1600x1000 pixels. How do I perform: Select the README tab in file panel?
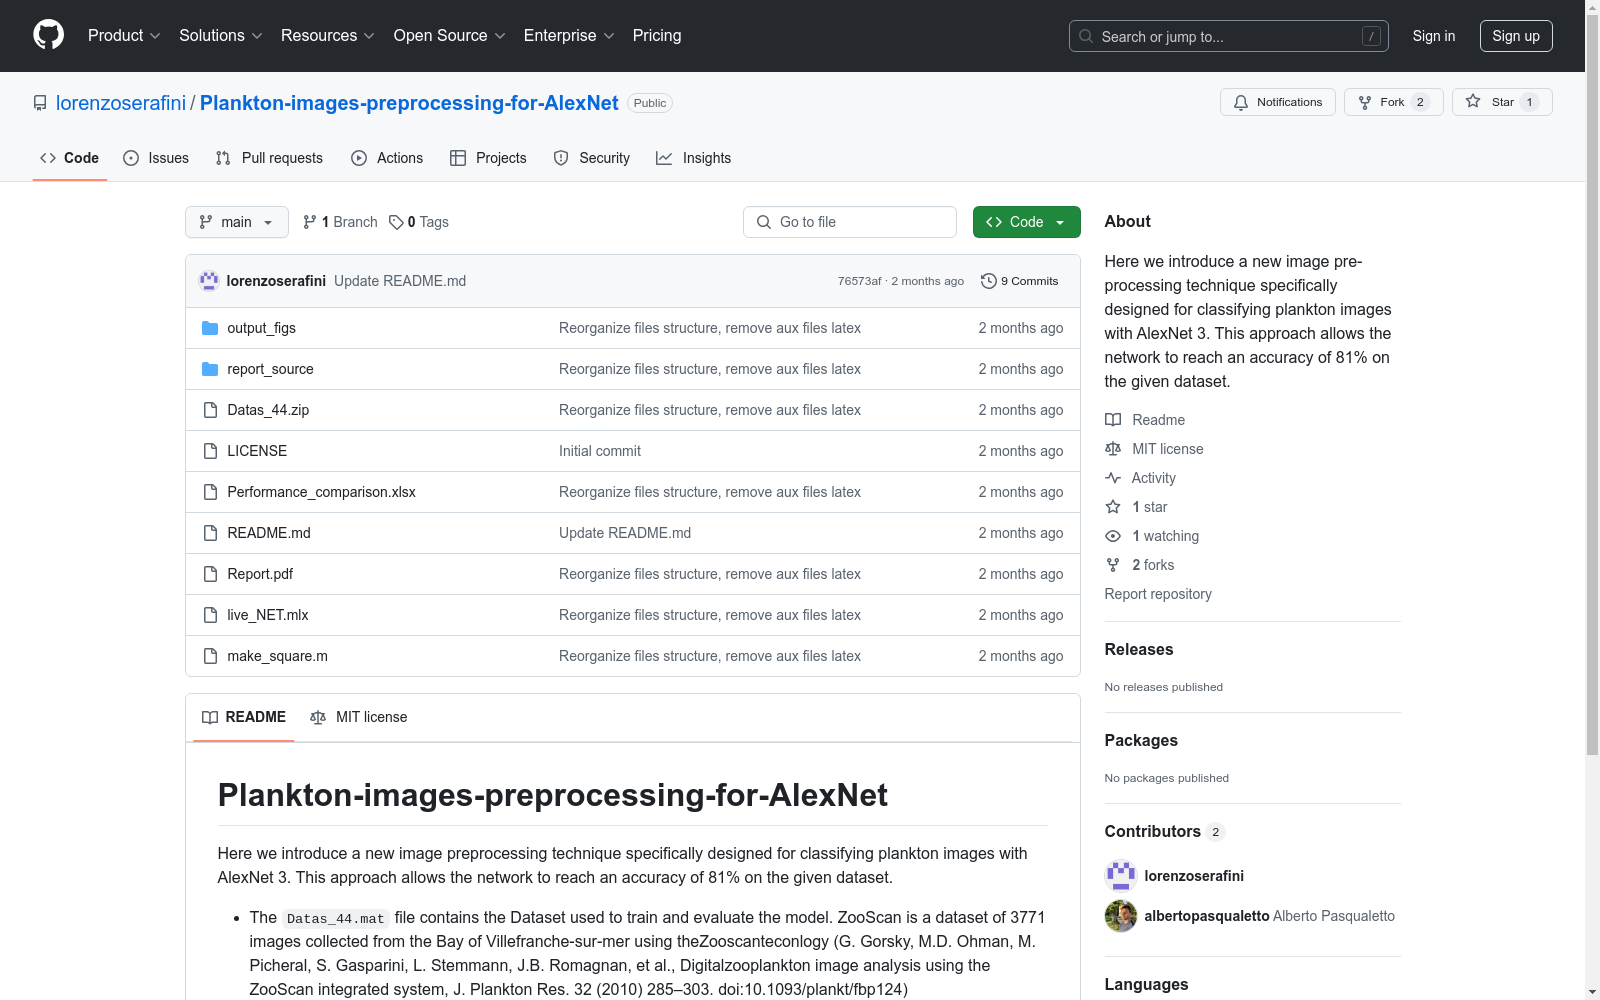(244, 717)
